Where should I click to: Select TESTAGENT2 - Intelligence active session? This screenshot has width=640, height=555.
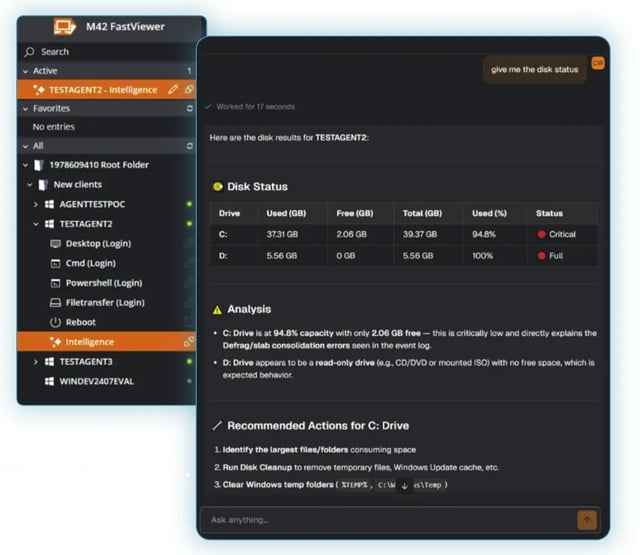point(107,90)
